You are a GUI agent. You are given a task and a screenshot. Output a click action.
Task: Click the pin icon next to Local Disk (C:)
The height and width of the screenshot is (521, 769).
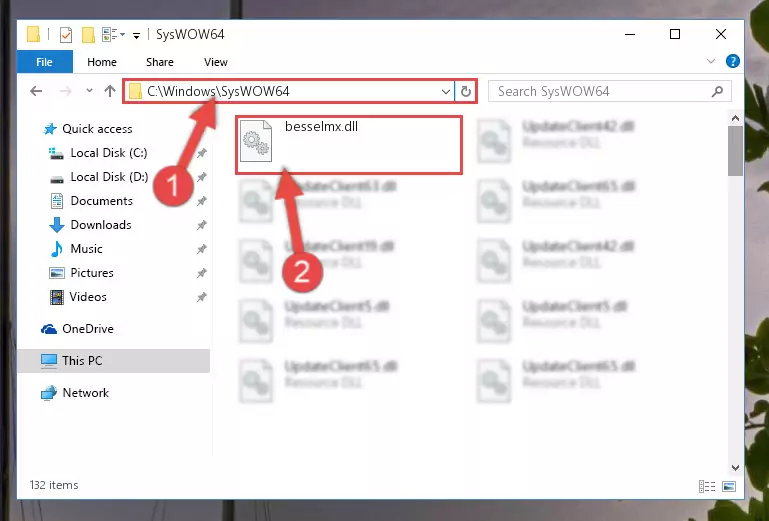pyautogui.click(x=202, y=154)
